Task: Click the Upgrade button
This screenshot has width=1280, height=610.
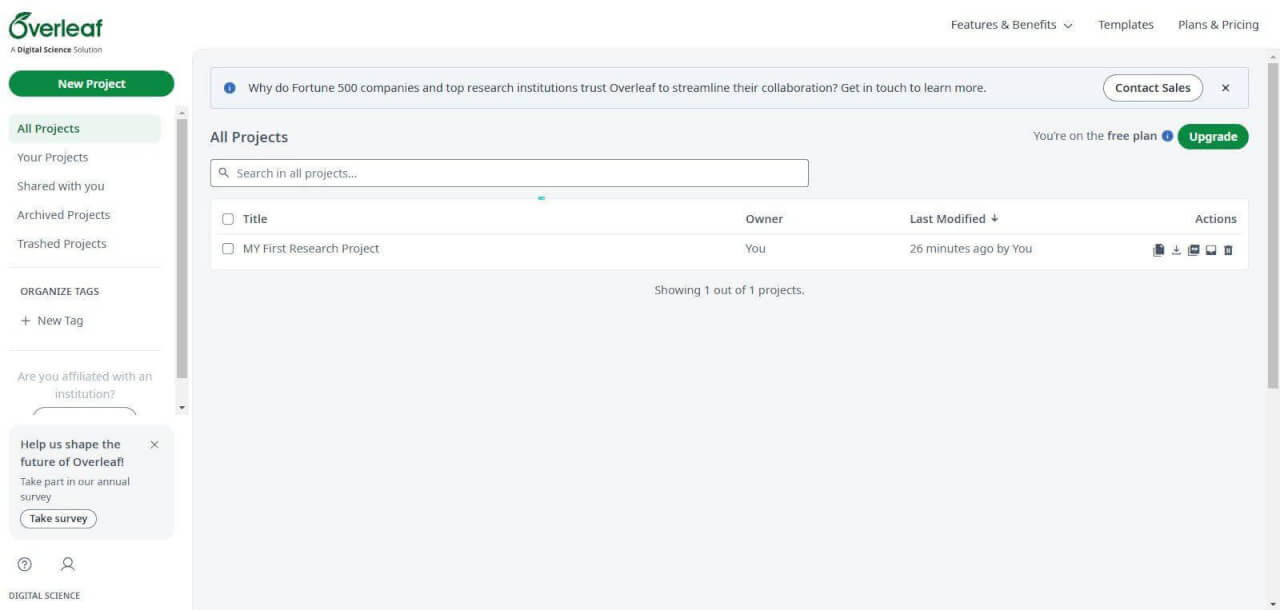Action: [x=1212, y=136]
